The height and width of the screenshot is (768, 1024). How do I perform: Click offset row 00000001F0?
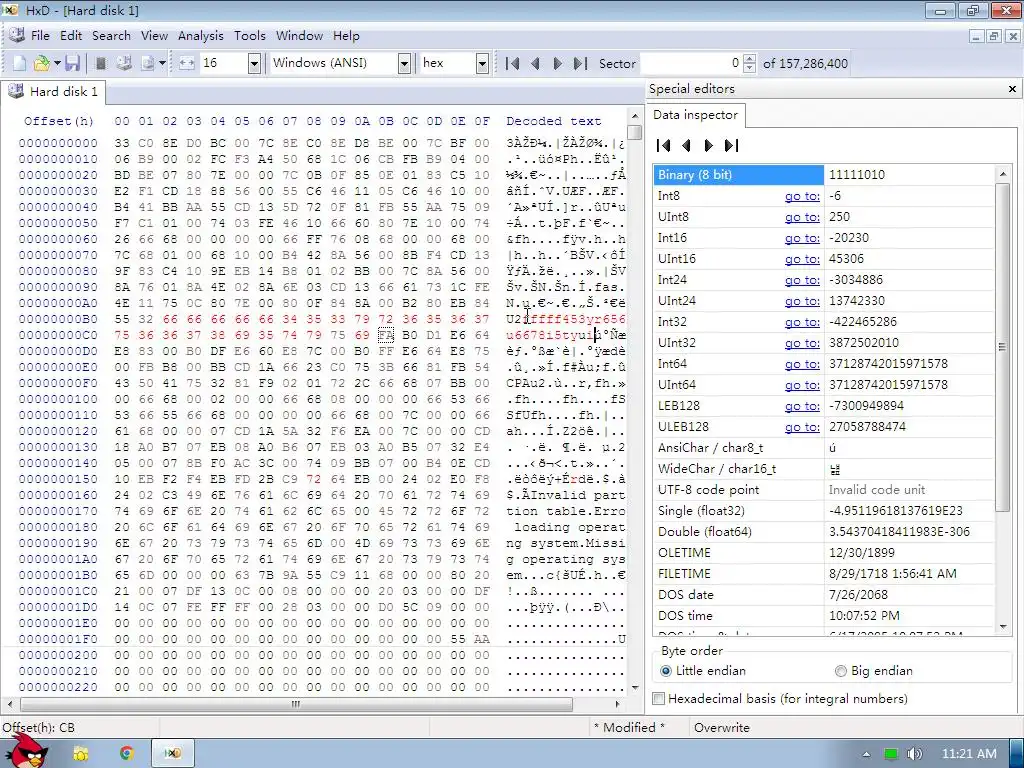(58, 639)
